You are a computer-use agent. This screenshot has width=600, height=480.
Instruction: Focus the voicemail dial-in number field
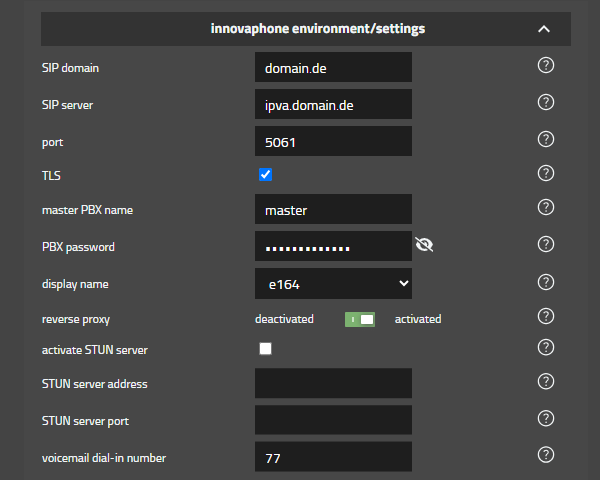pyautogui.click(x=333, y=457)
